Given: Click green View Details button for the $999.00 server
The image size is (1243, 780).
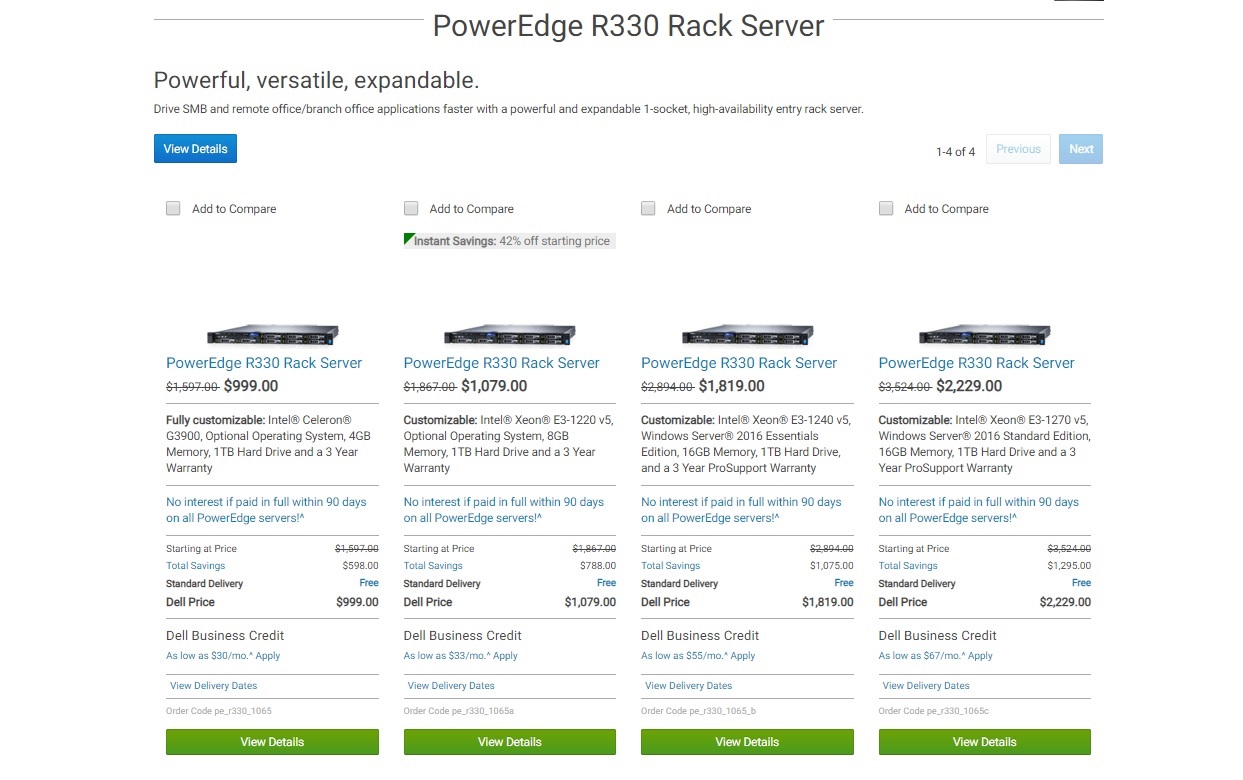Looking at the screenshot, I should pyautogui.click(x=272, y=742).
